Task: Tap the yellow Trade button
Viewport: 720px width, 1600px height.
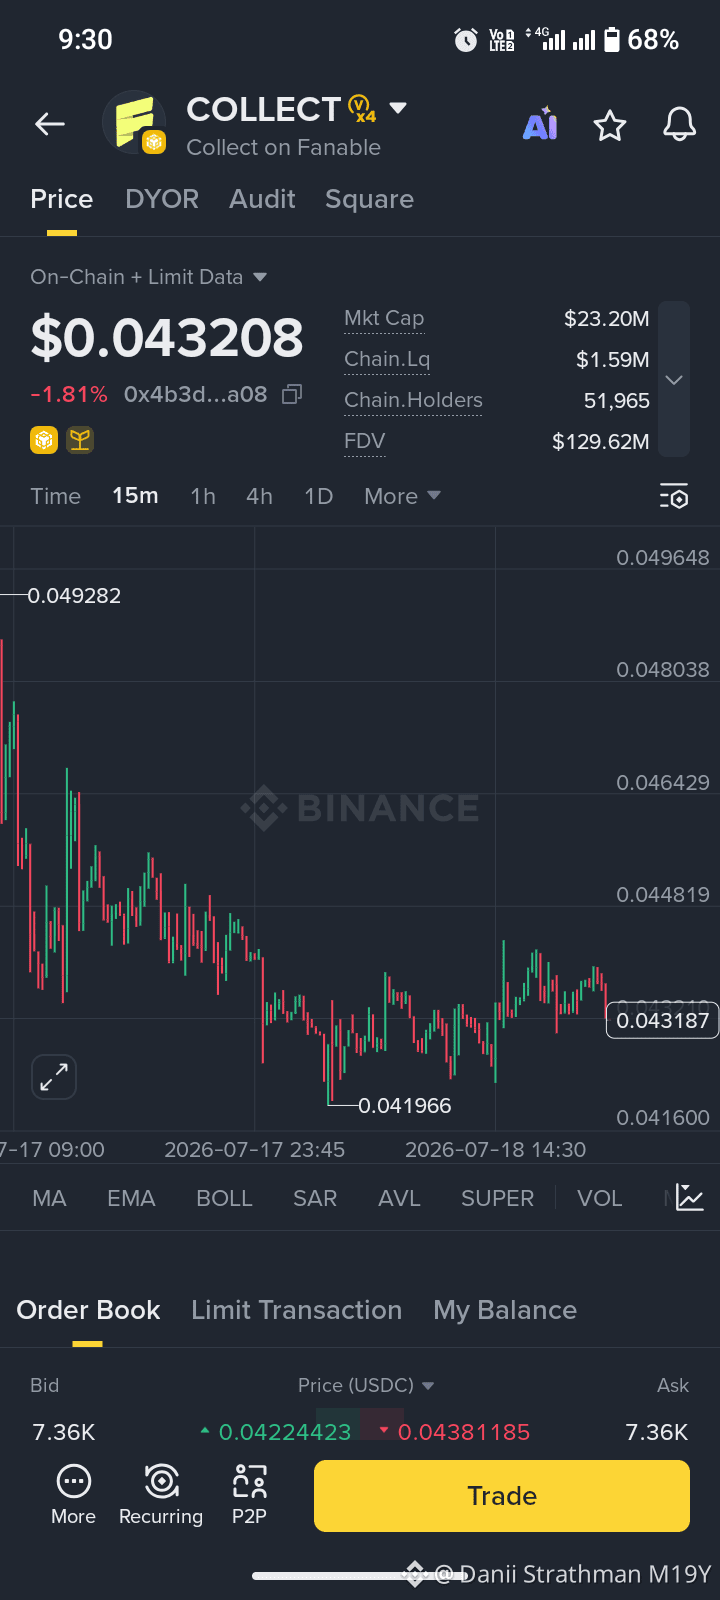Action: pyautogui.click(x=502, y=1496)
